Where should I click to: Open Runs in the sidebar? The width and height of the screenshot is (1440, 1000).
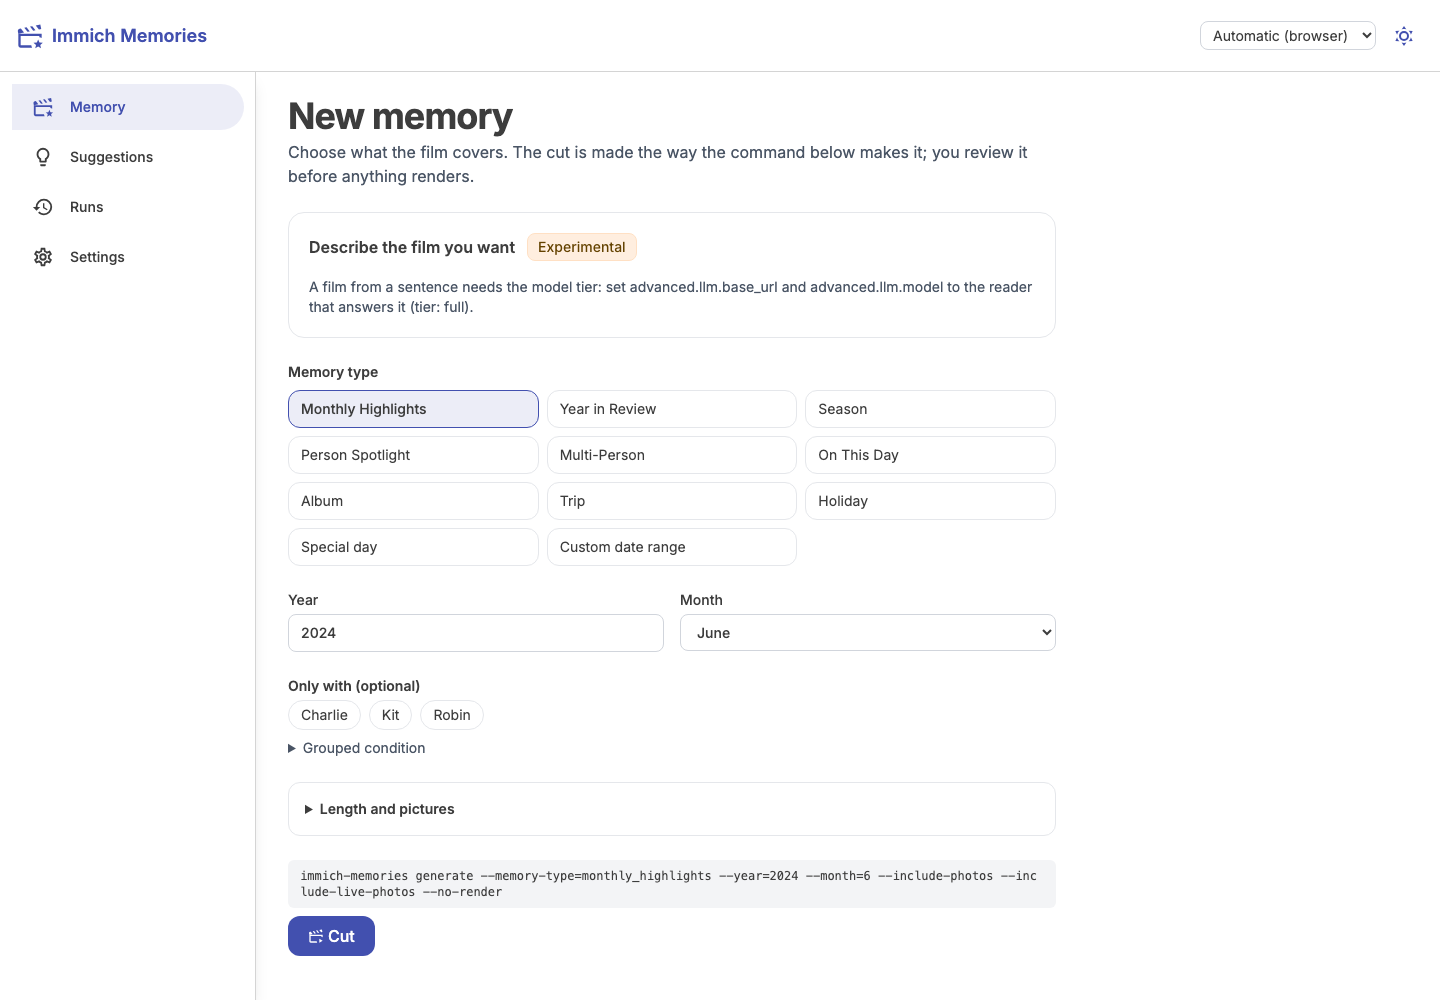coord(128,207)
